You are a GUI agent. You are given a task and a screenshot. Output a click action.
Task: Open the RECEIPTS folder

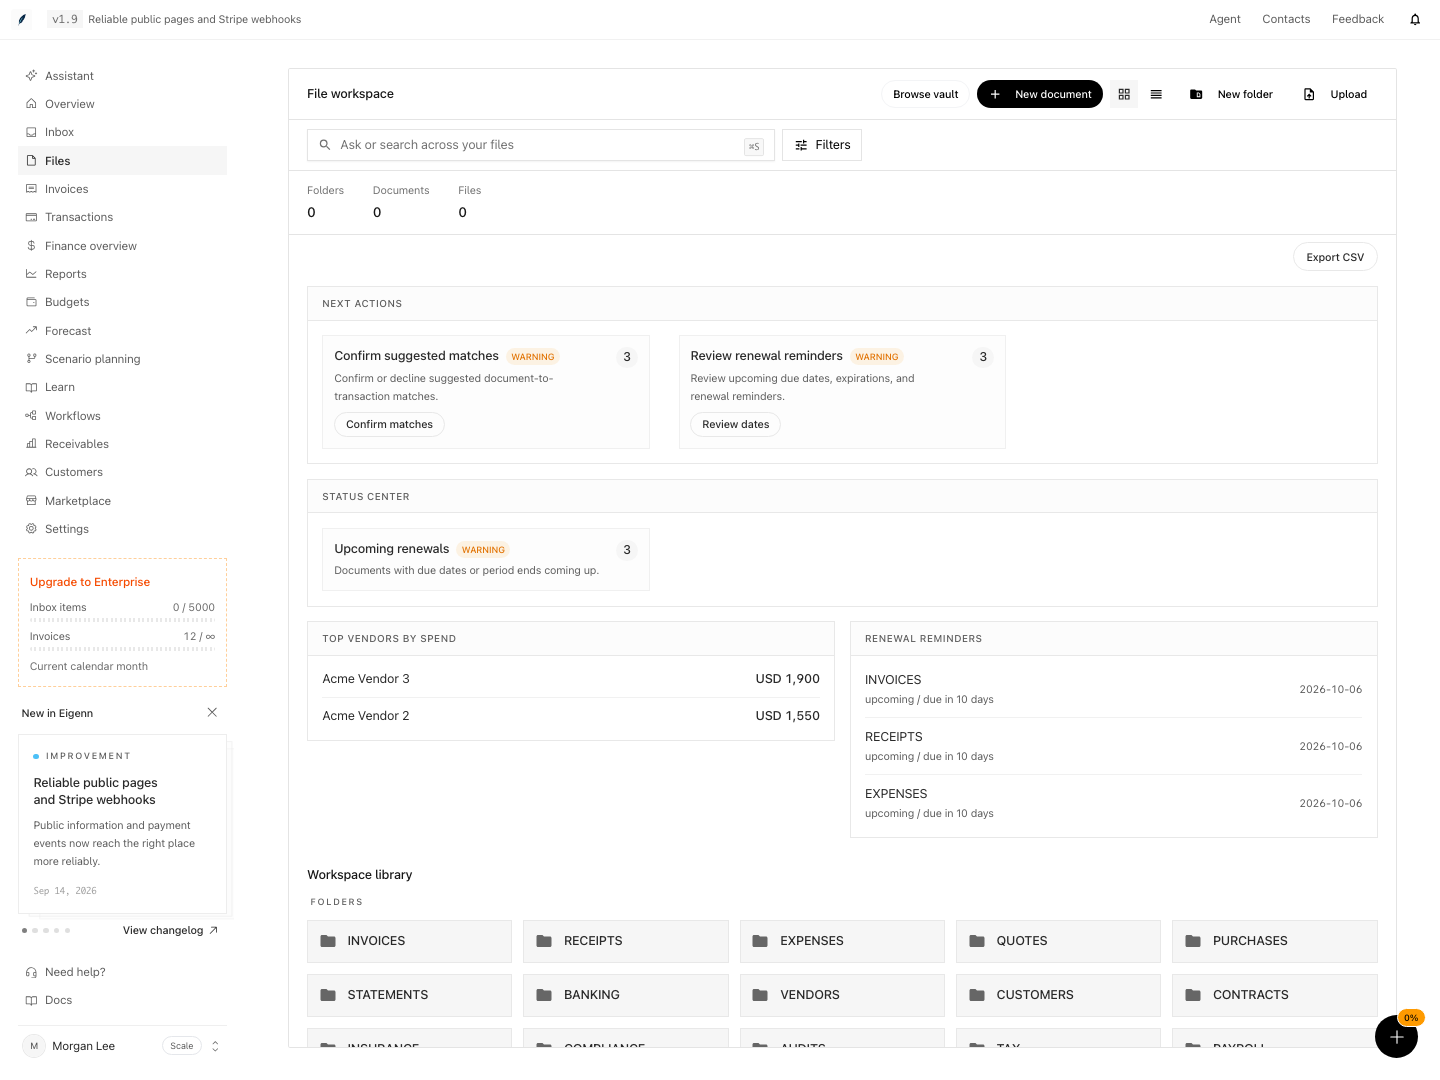pos(626,941)
